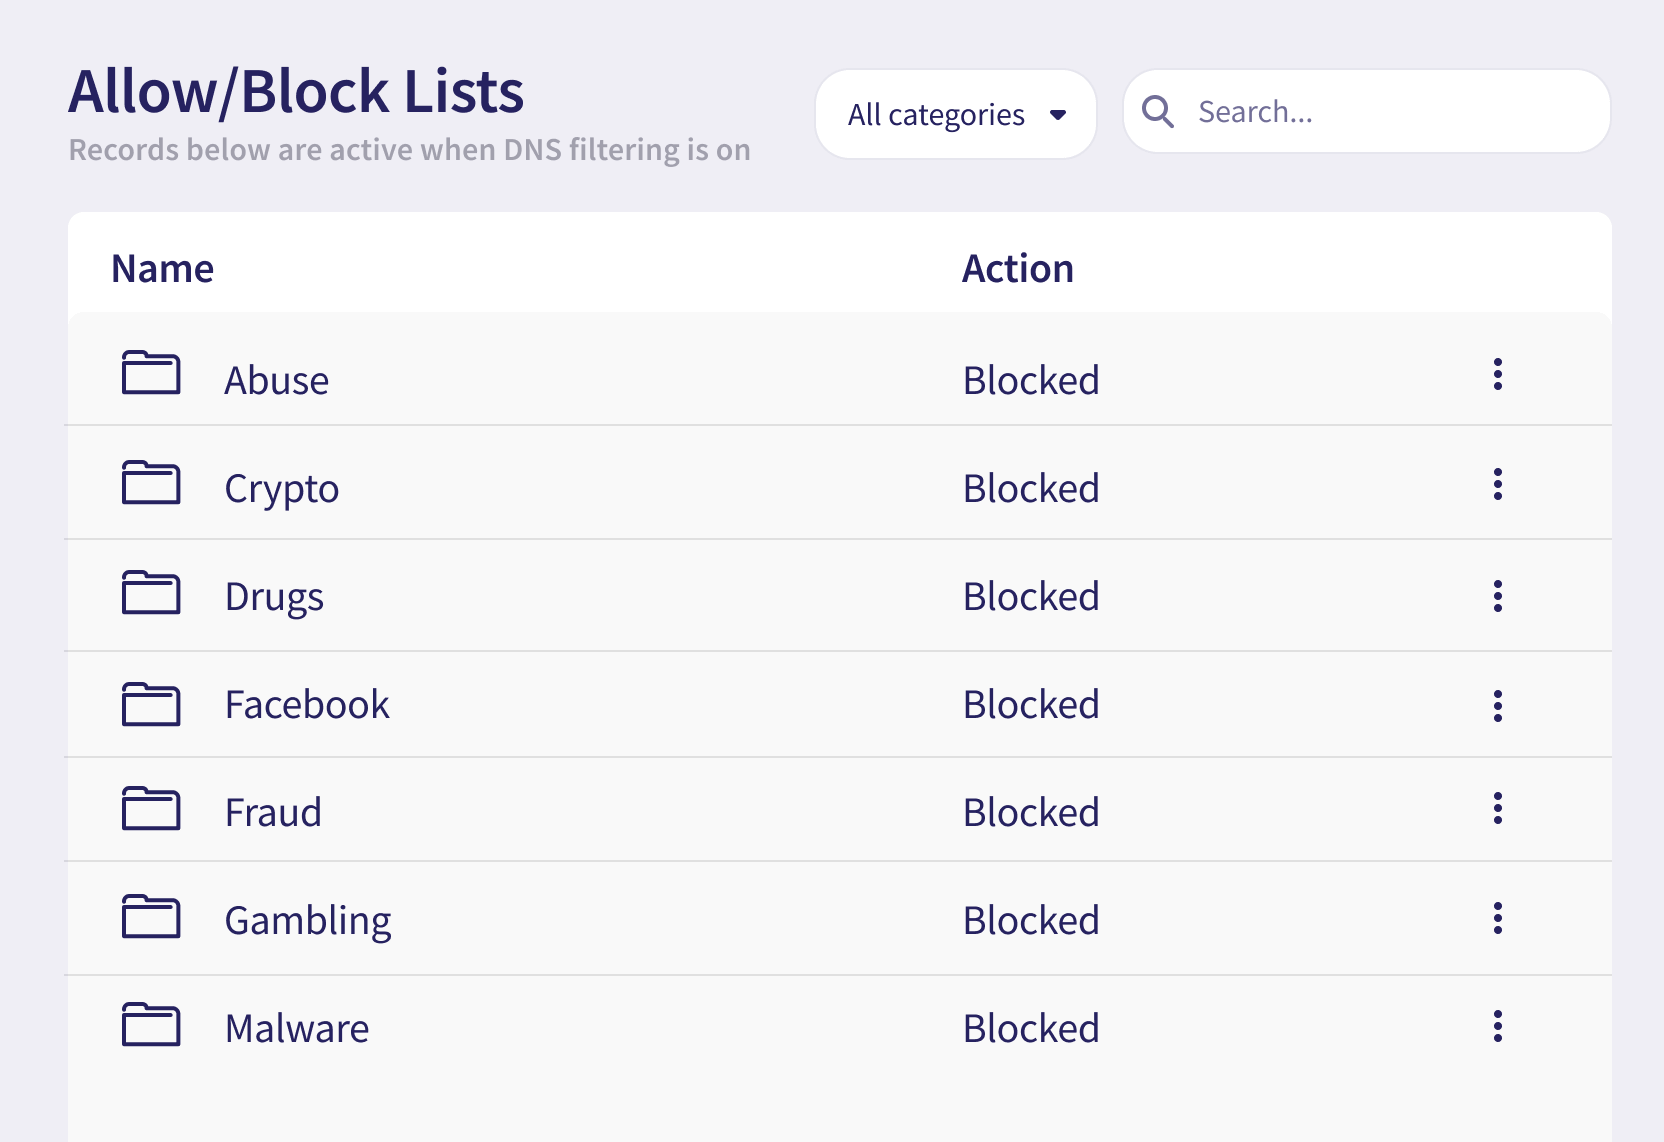The width and height of the screenshot is (1664, 1142).
Task: Select the Gambling category name
Action: (308, 921)
